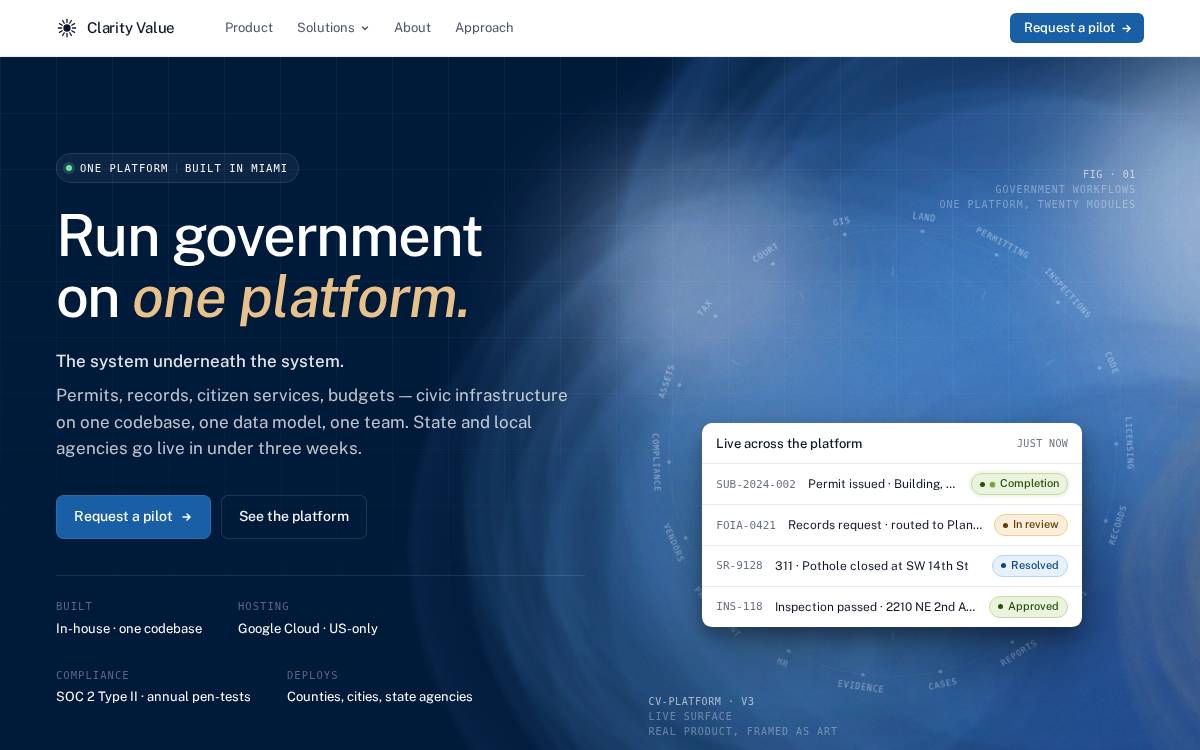Image resolution: width=1200 pixels, height=750 pixels.
Task: Click the GIS module label on the ring
Action: (x=841, y=222)
